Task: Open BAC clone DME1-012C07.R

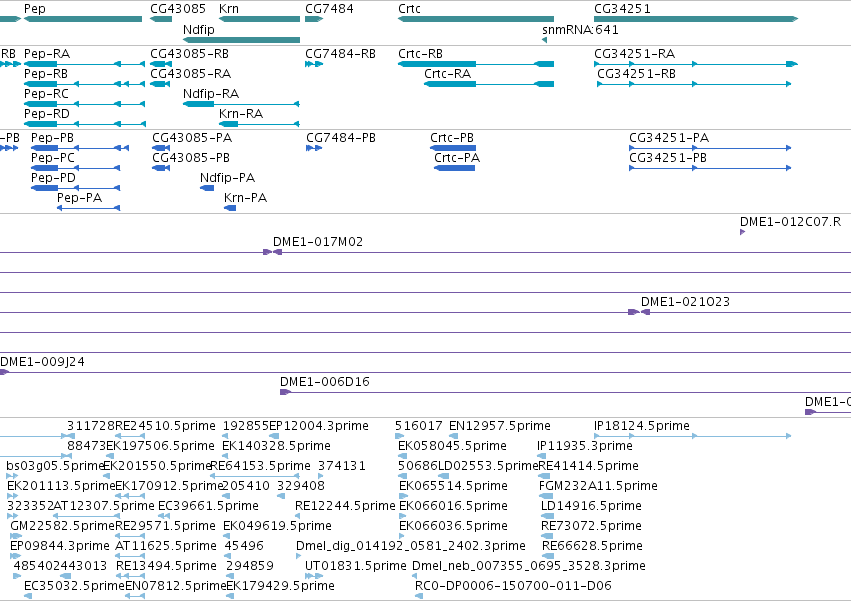Action: [x=790, y=222]
